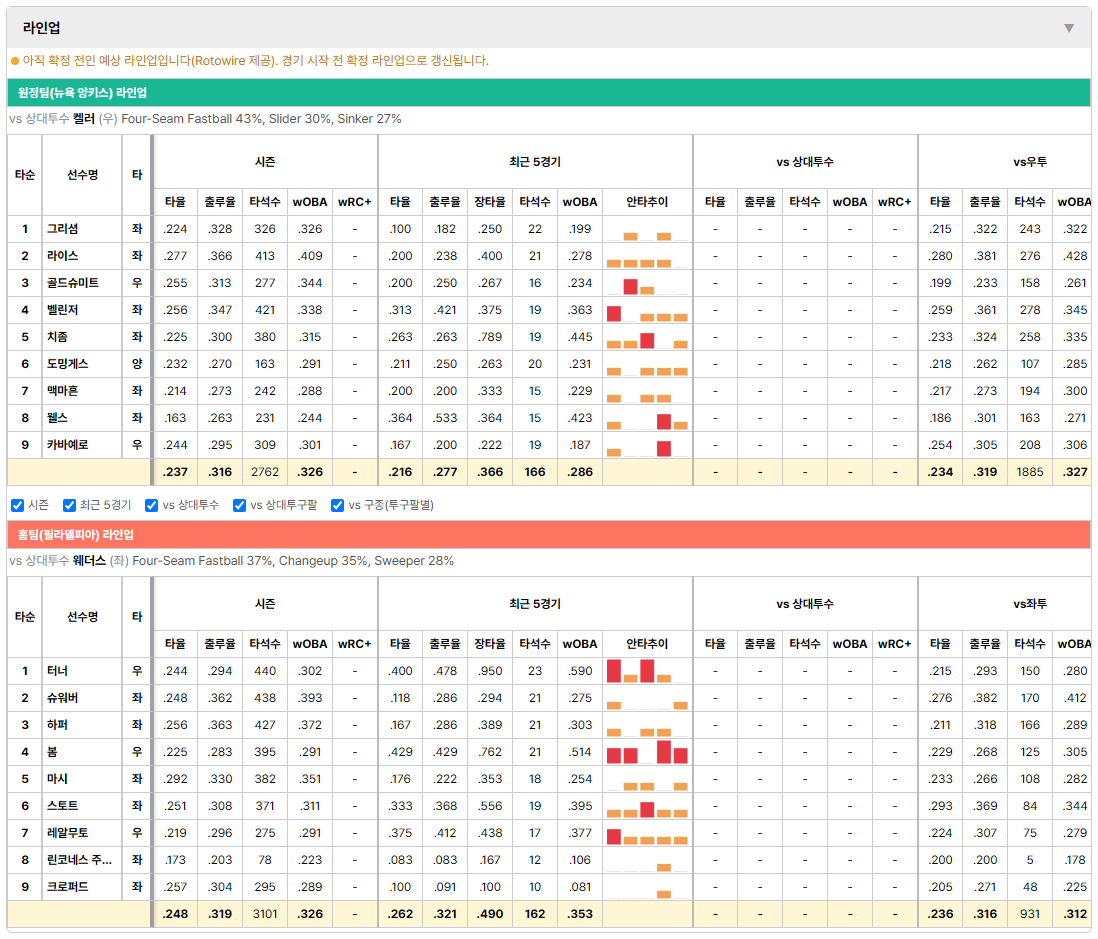Click the hit trend chart for 웰스

point(647,418)
